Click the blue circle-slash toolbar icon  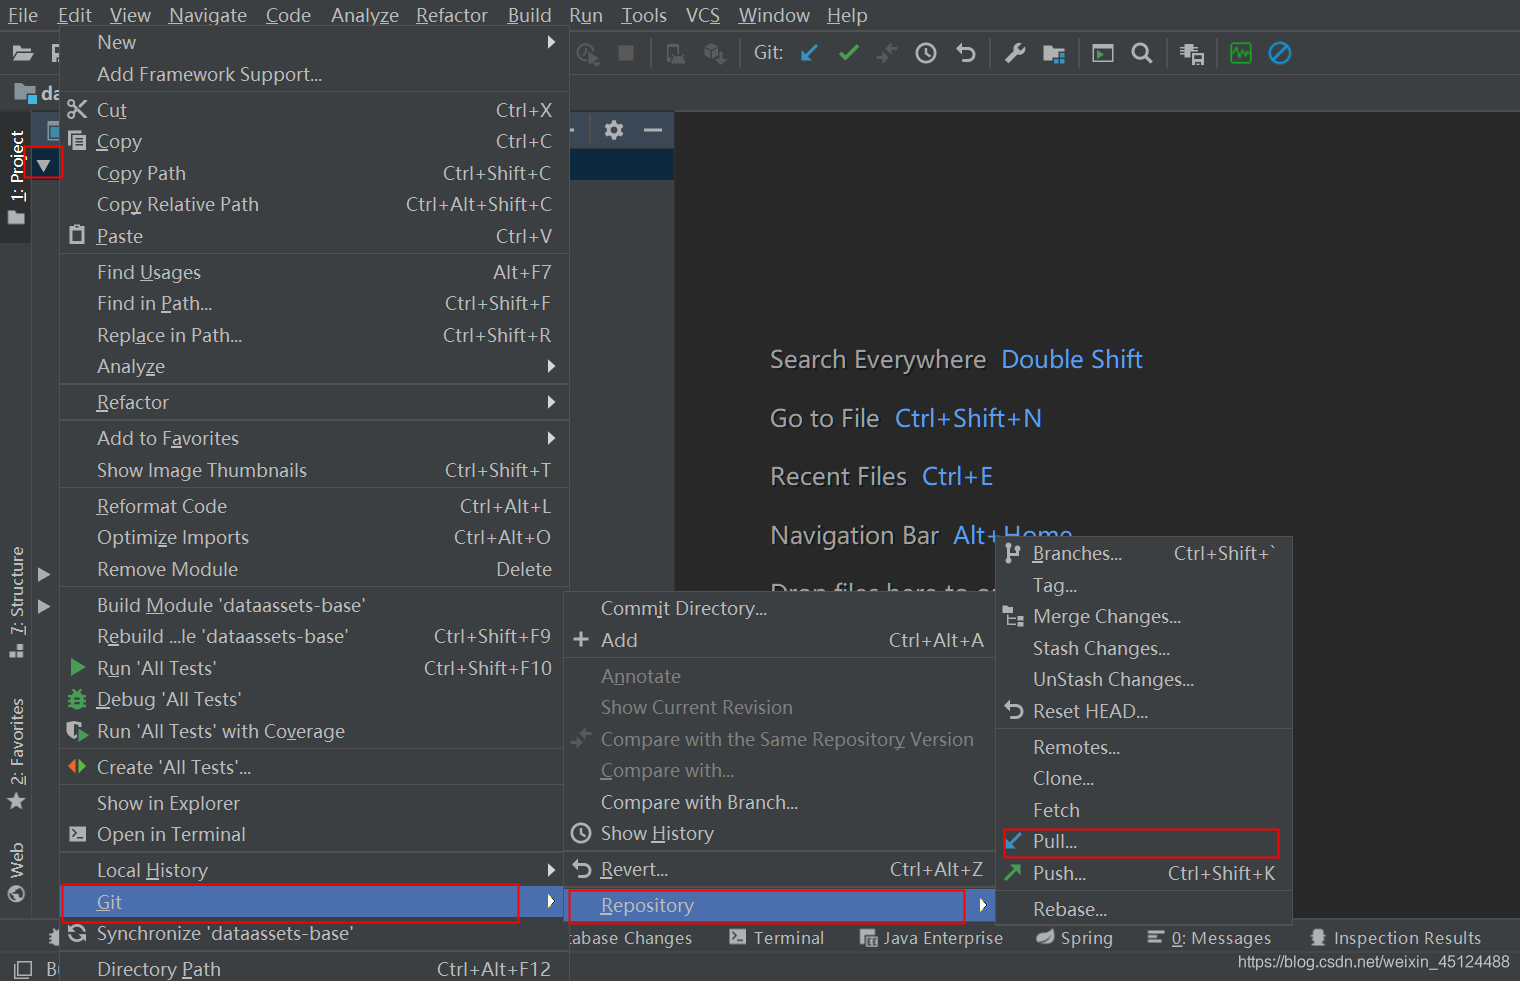pos(1280,53)
